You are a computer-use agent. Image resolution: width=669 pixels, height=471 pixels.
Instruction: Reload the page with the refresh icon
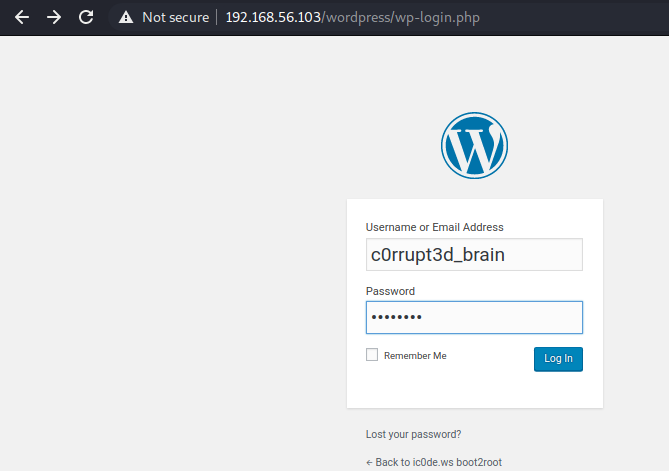(x=86, y=17)
